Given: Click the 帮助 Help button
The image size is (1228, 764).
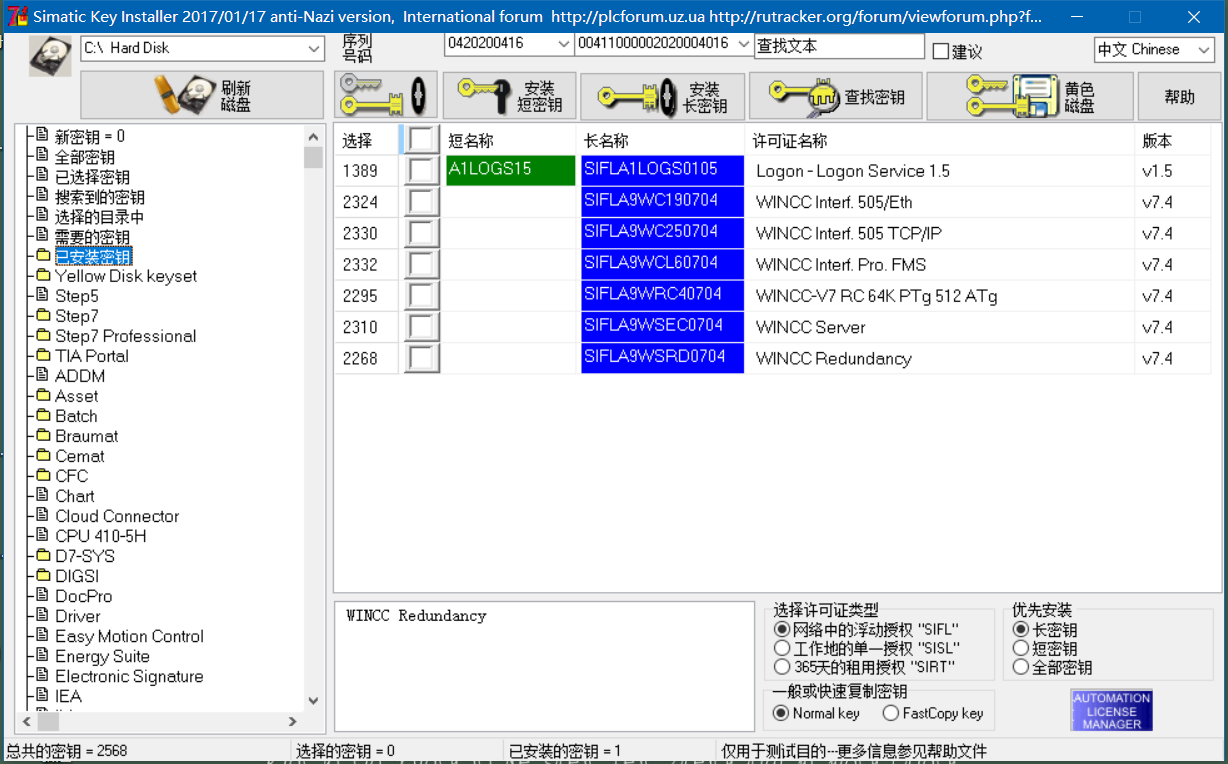Looking at the screenshot, I should (x=1179, y=95).
